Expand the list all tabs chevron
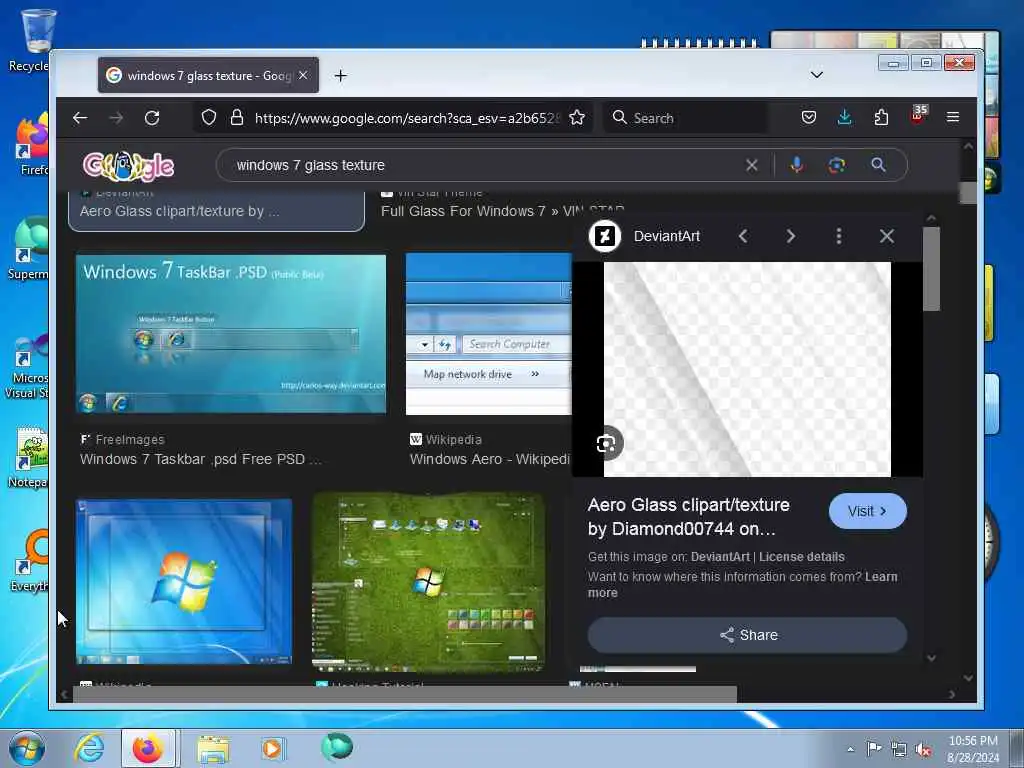 pyautogui.click(x=816, y=75)
